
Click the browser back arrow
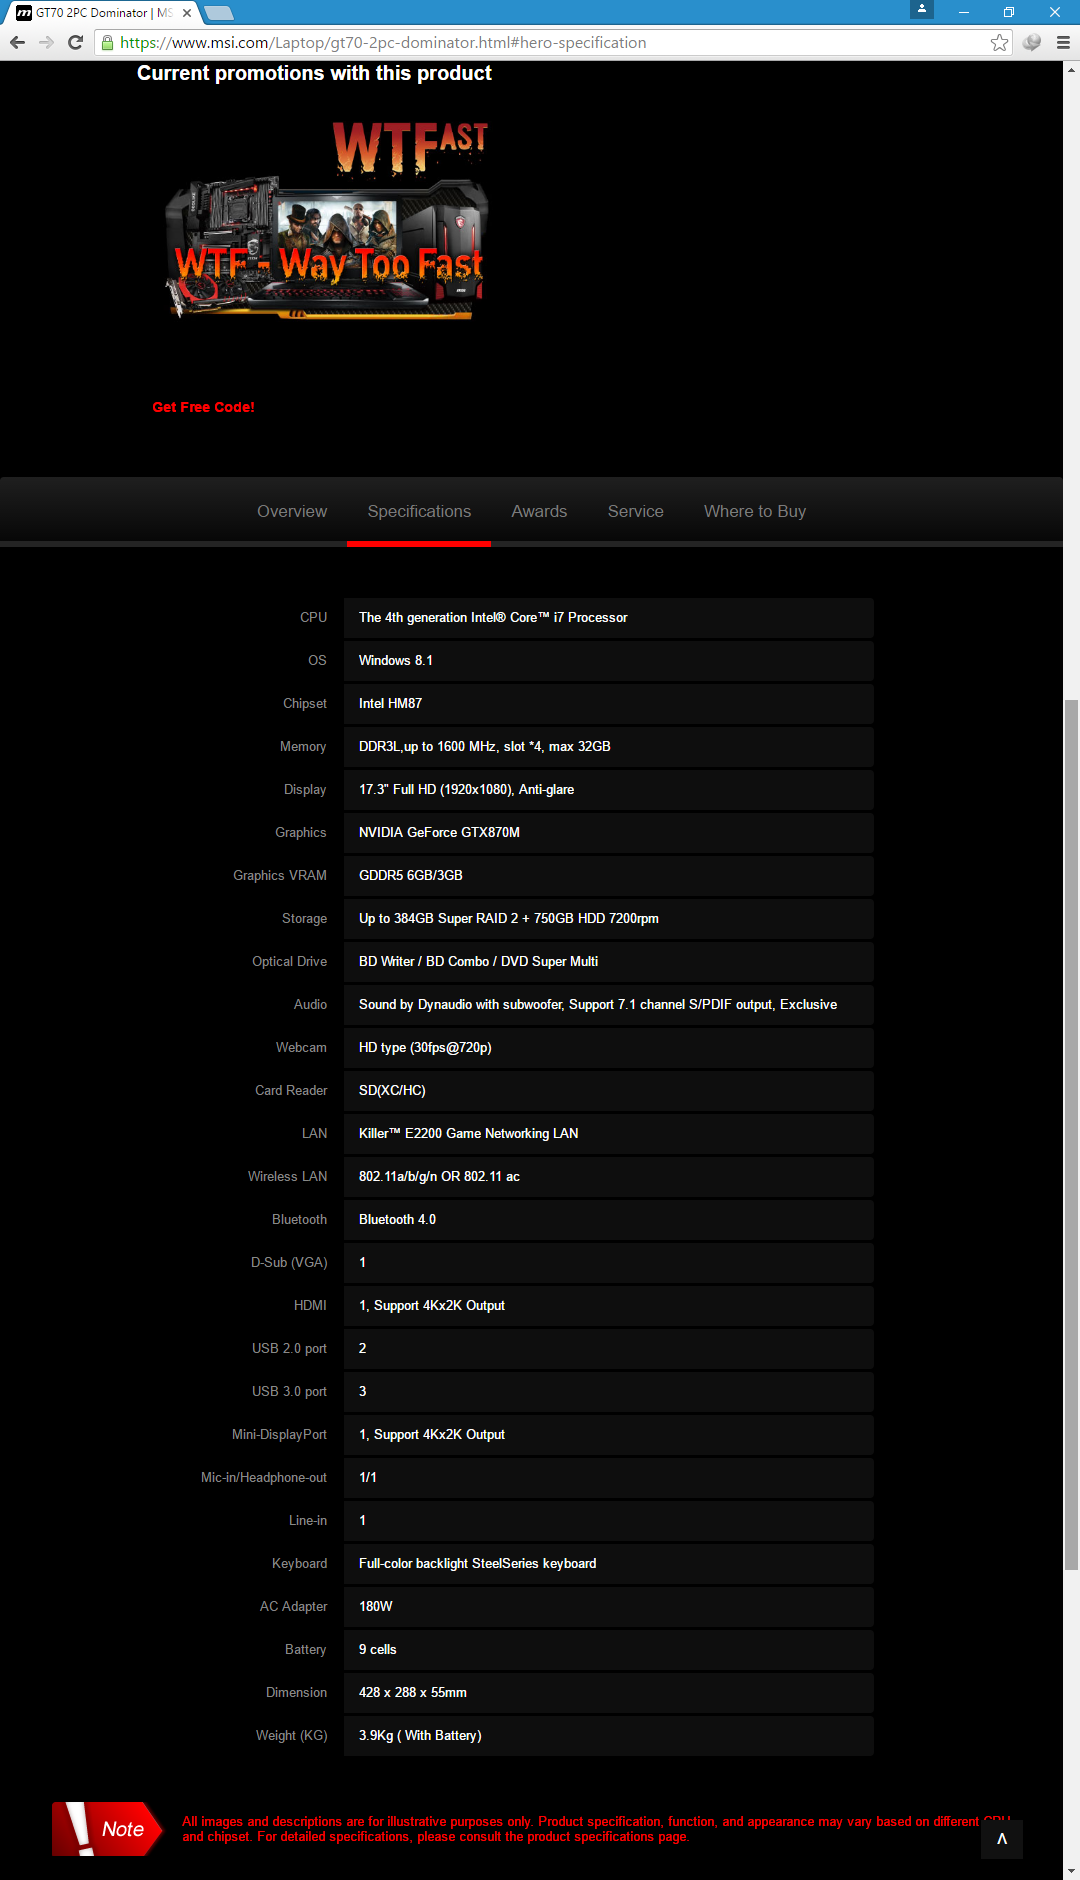point(16,42)
